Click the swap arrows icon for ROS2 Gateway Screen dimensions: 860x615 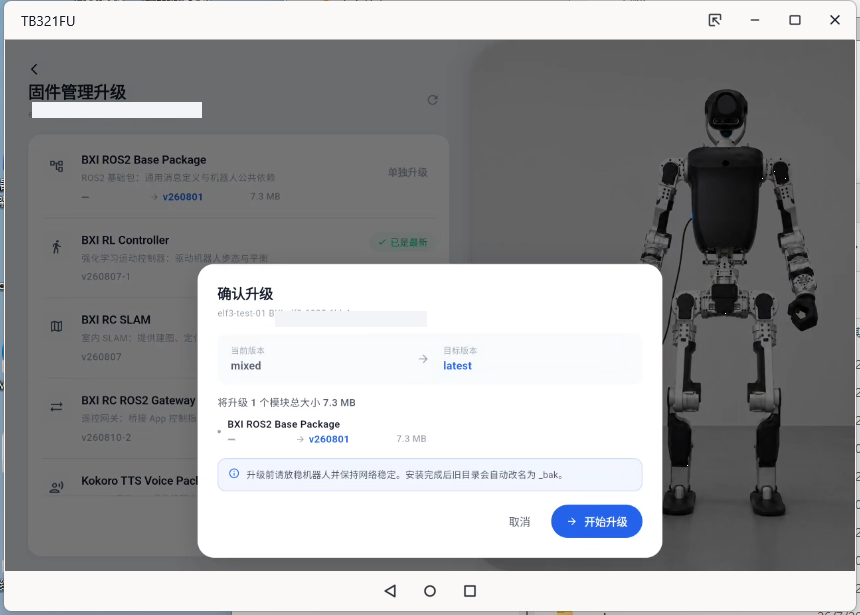click(56, 407)
